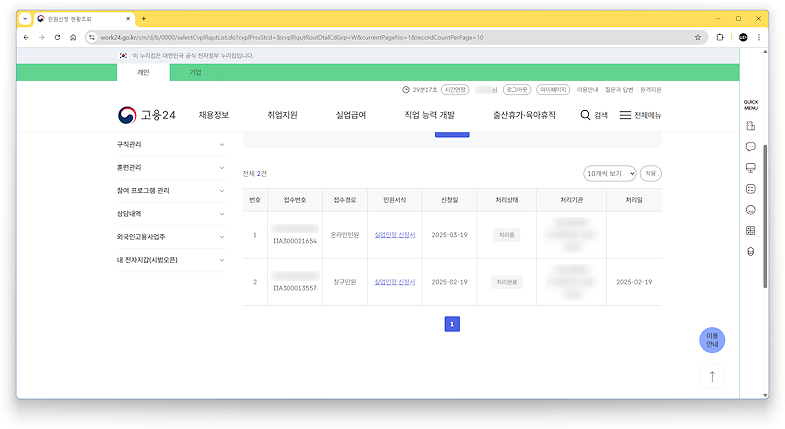This screenshot has width=785, height=429.
Task: Expand the 상담내역 sidebar section
Action: 171,214
